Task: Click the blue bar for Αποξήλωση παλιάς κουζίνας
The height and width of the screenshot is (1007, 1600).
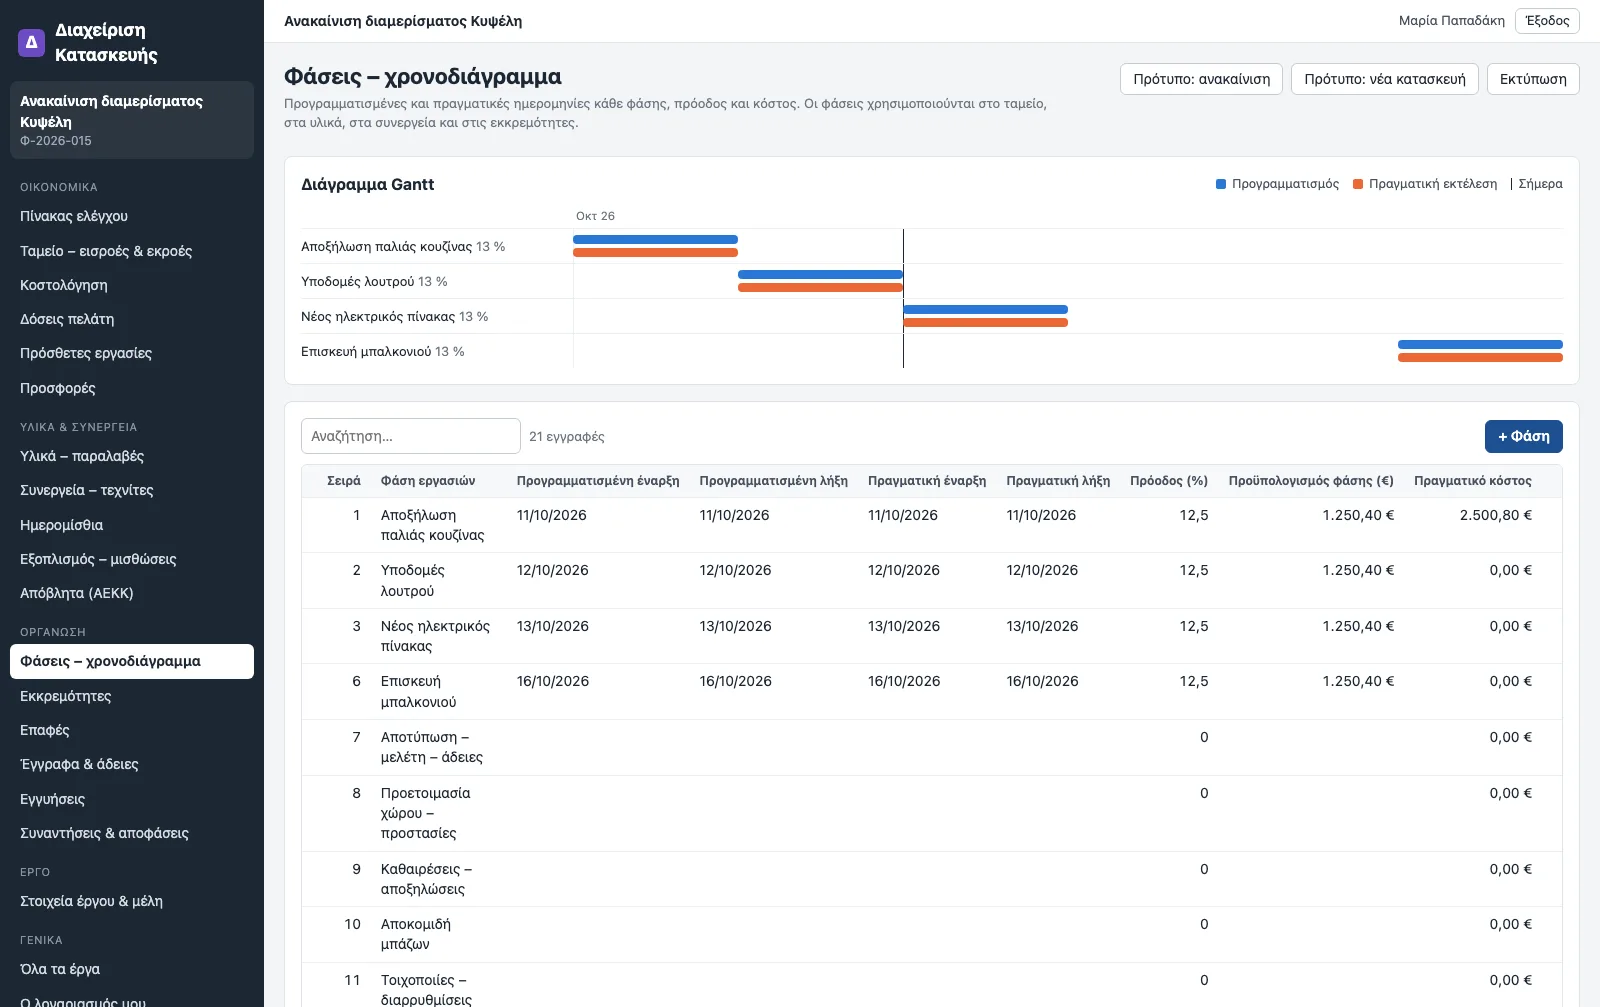Action: (x=655, y=240)
